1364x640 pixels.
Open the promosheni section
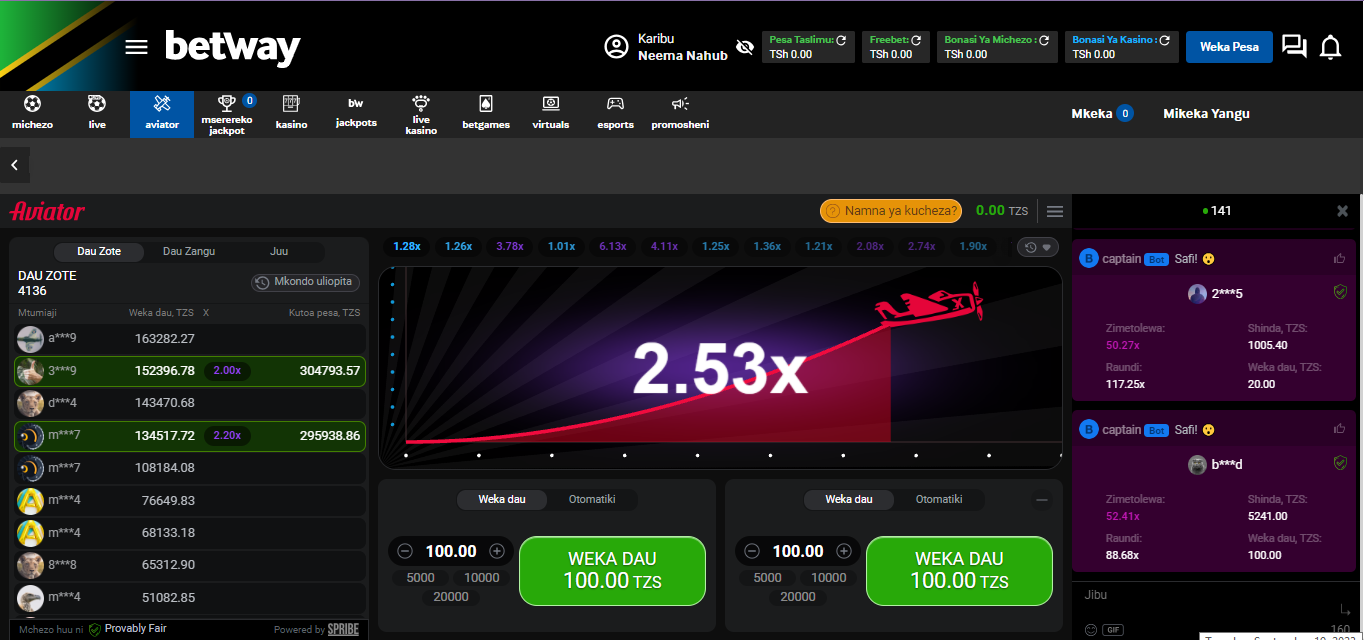680,113
